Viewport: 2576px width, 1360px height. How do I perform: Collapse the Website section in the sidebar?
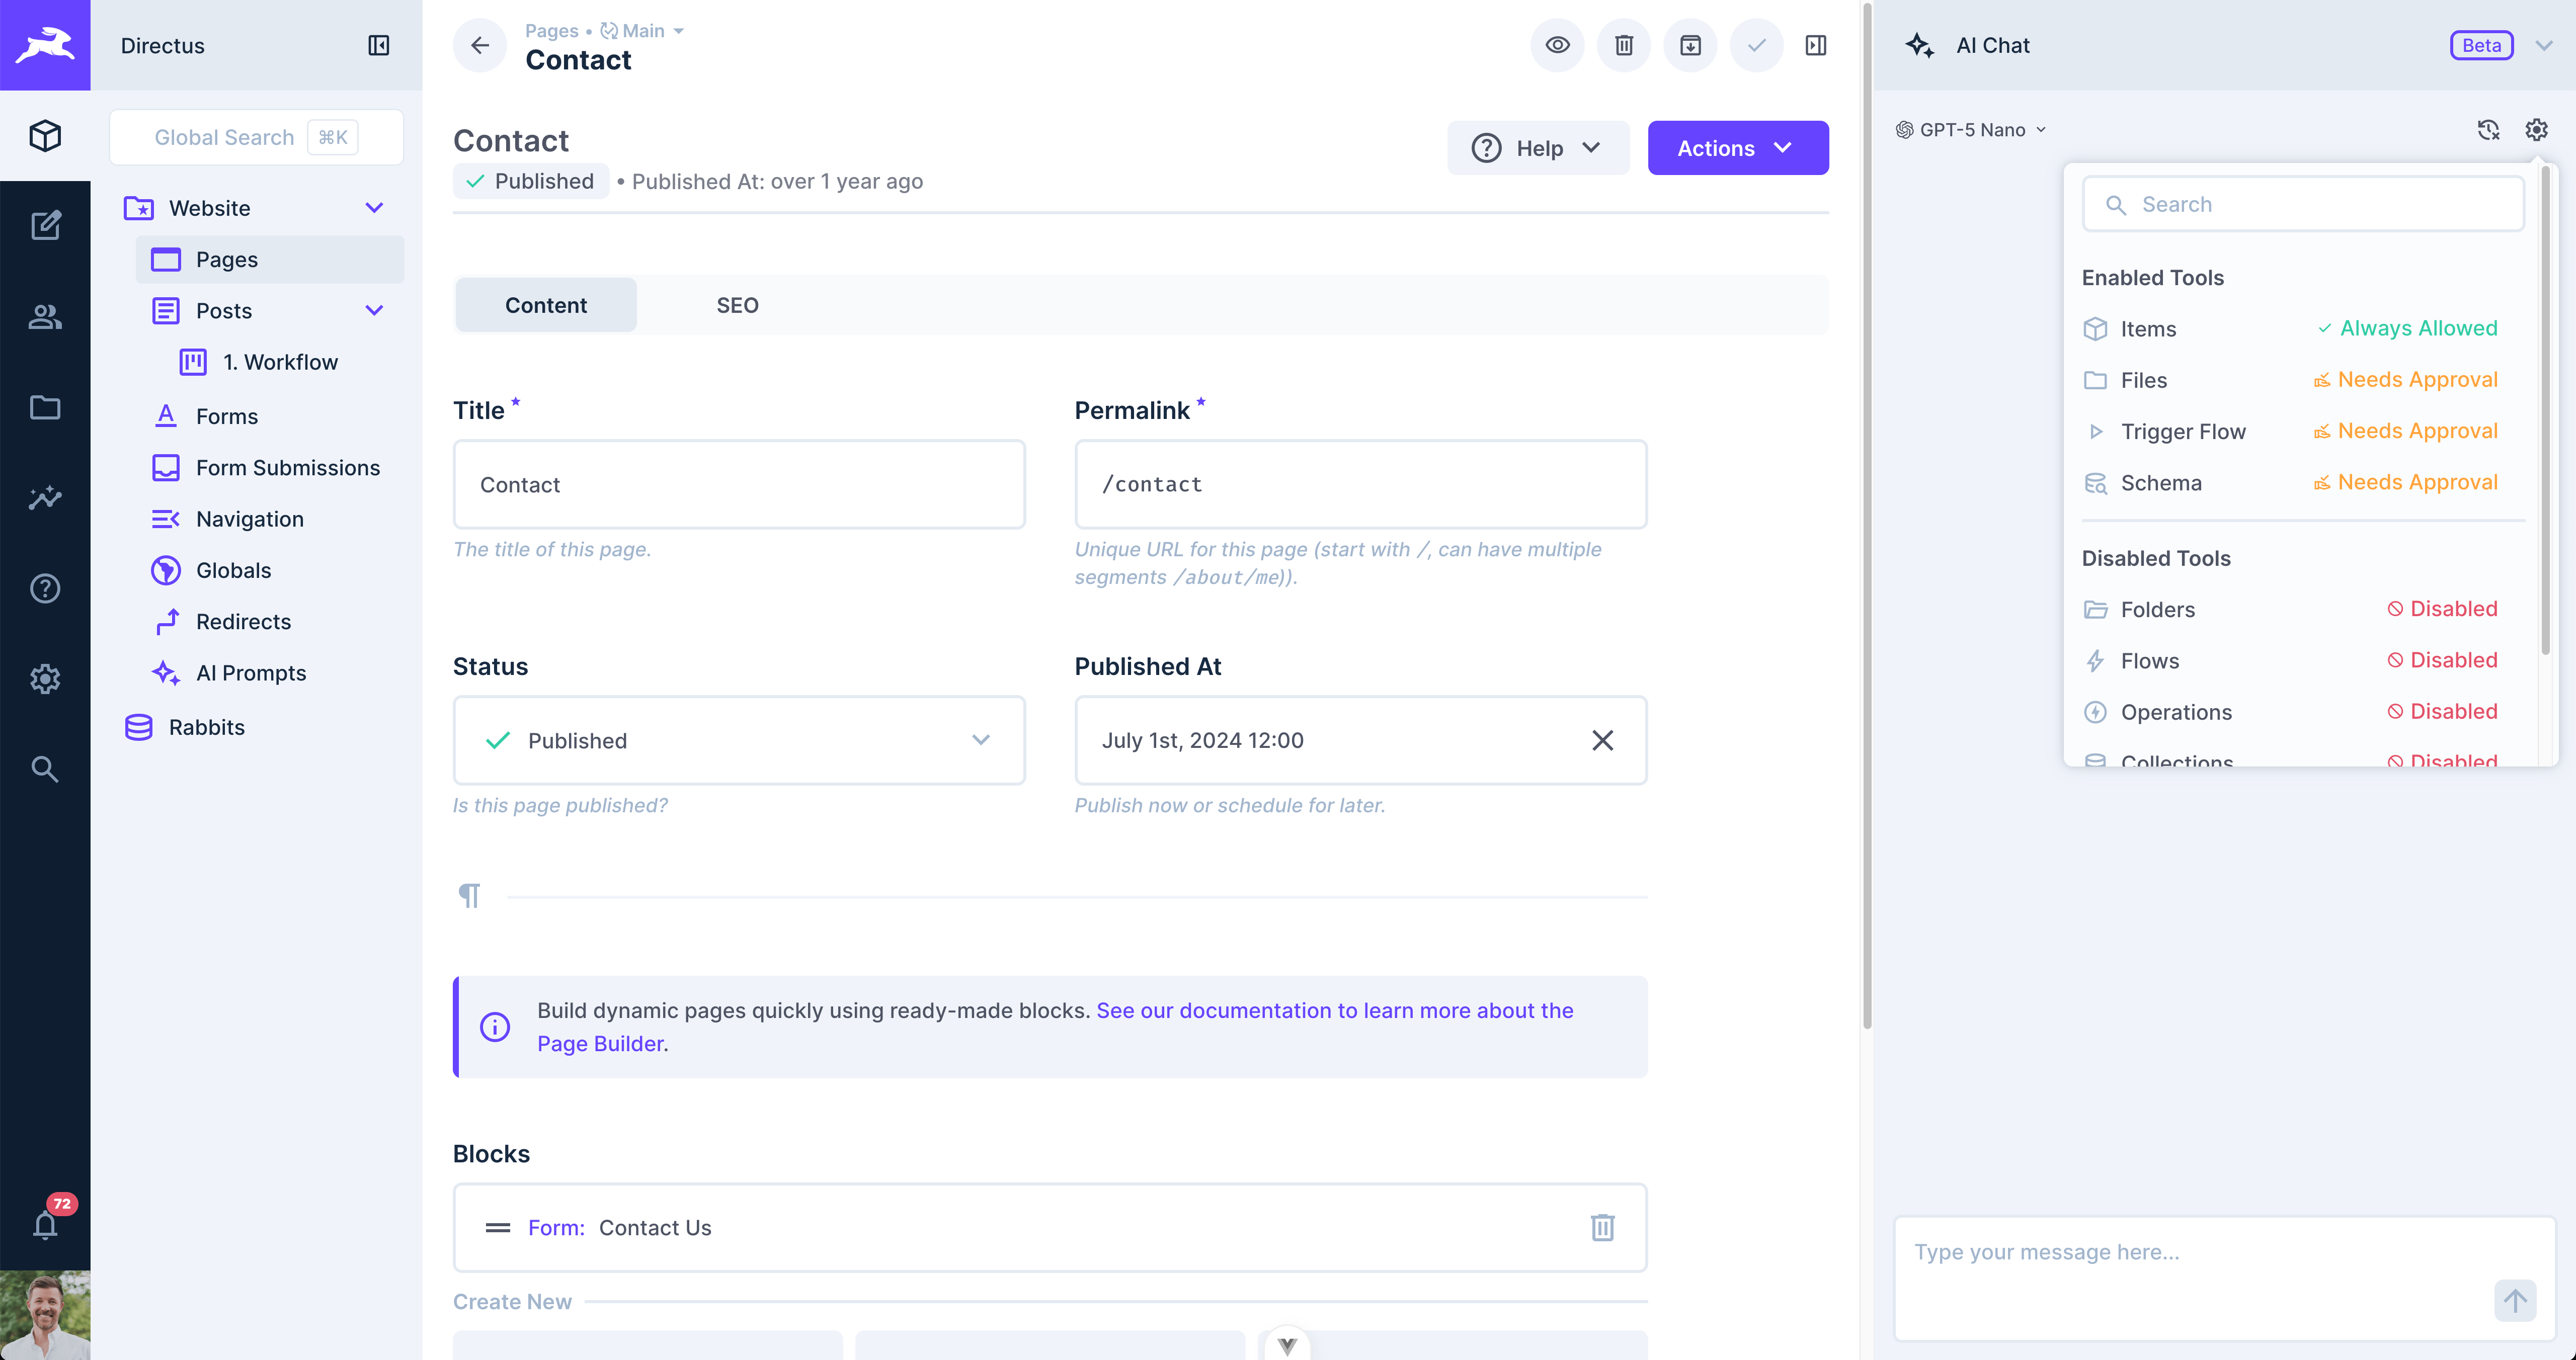point(374,208)
